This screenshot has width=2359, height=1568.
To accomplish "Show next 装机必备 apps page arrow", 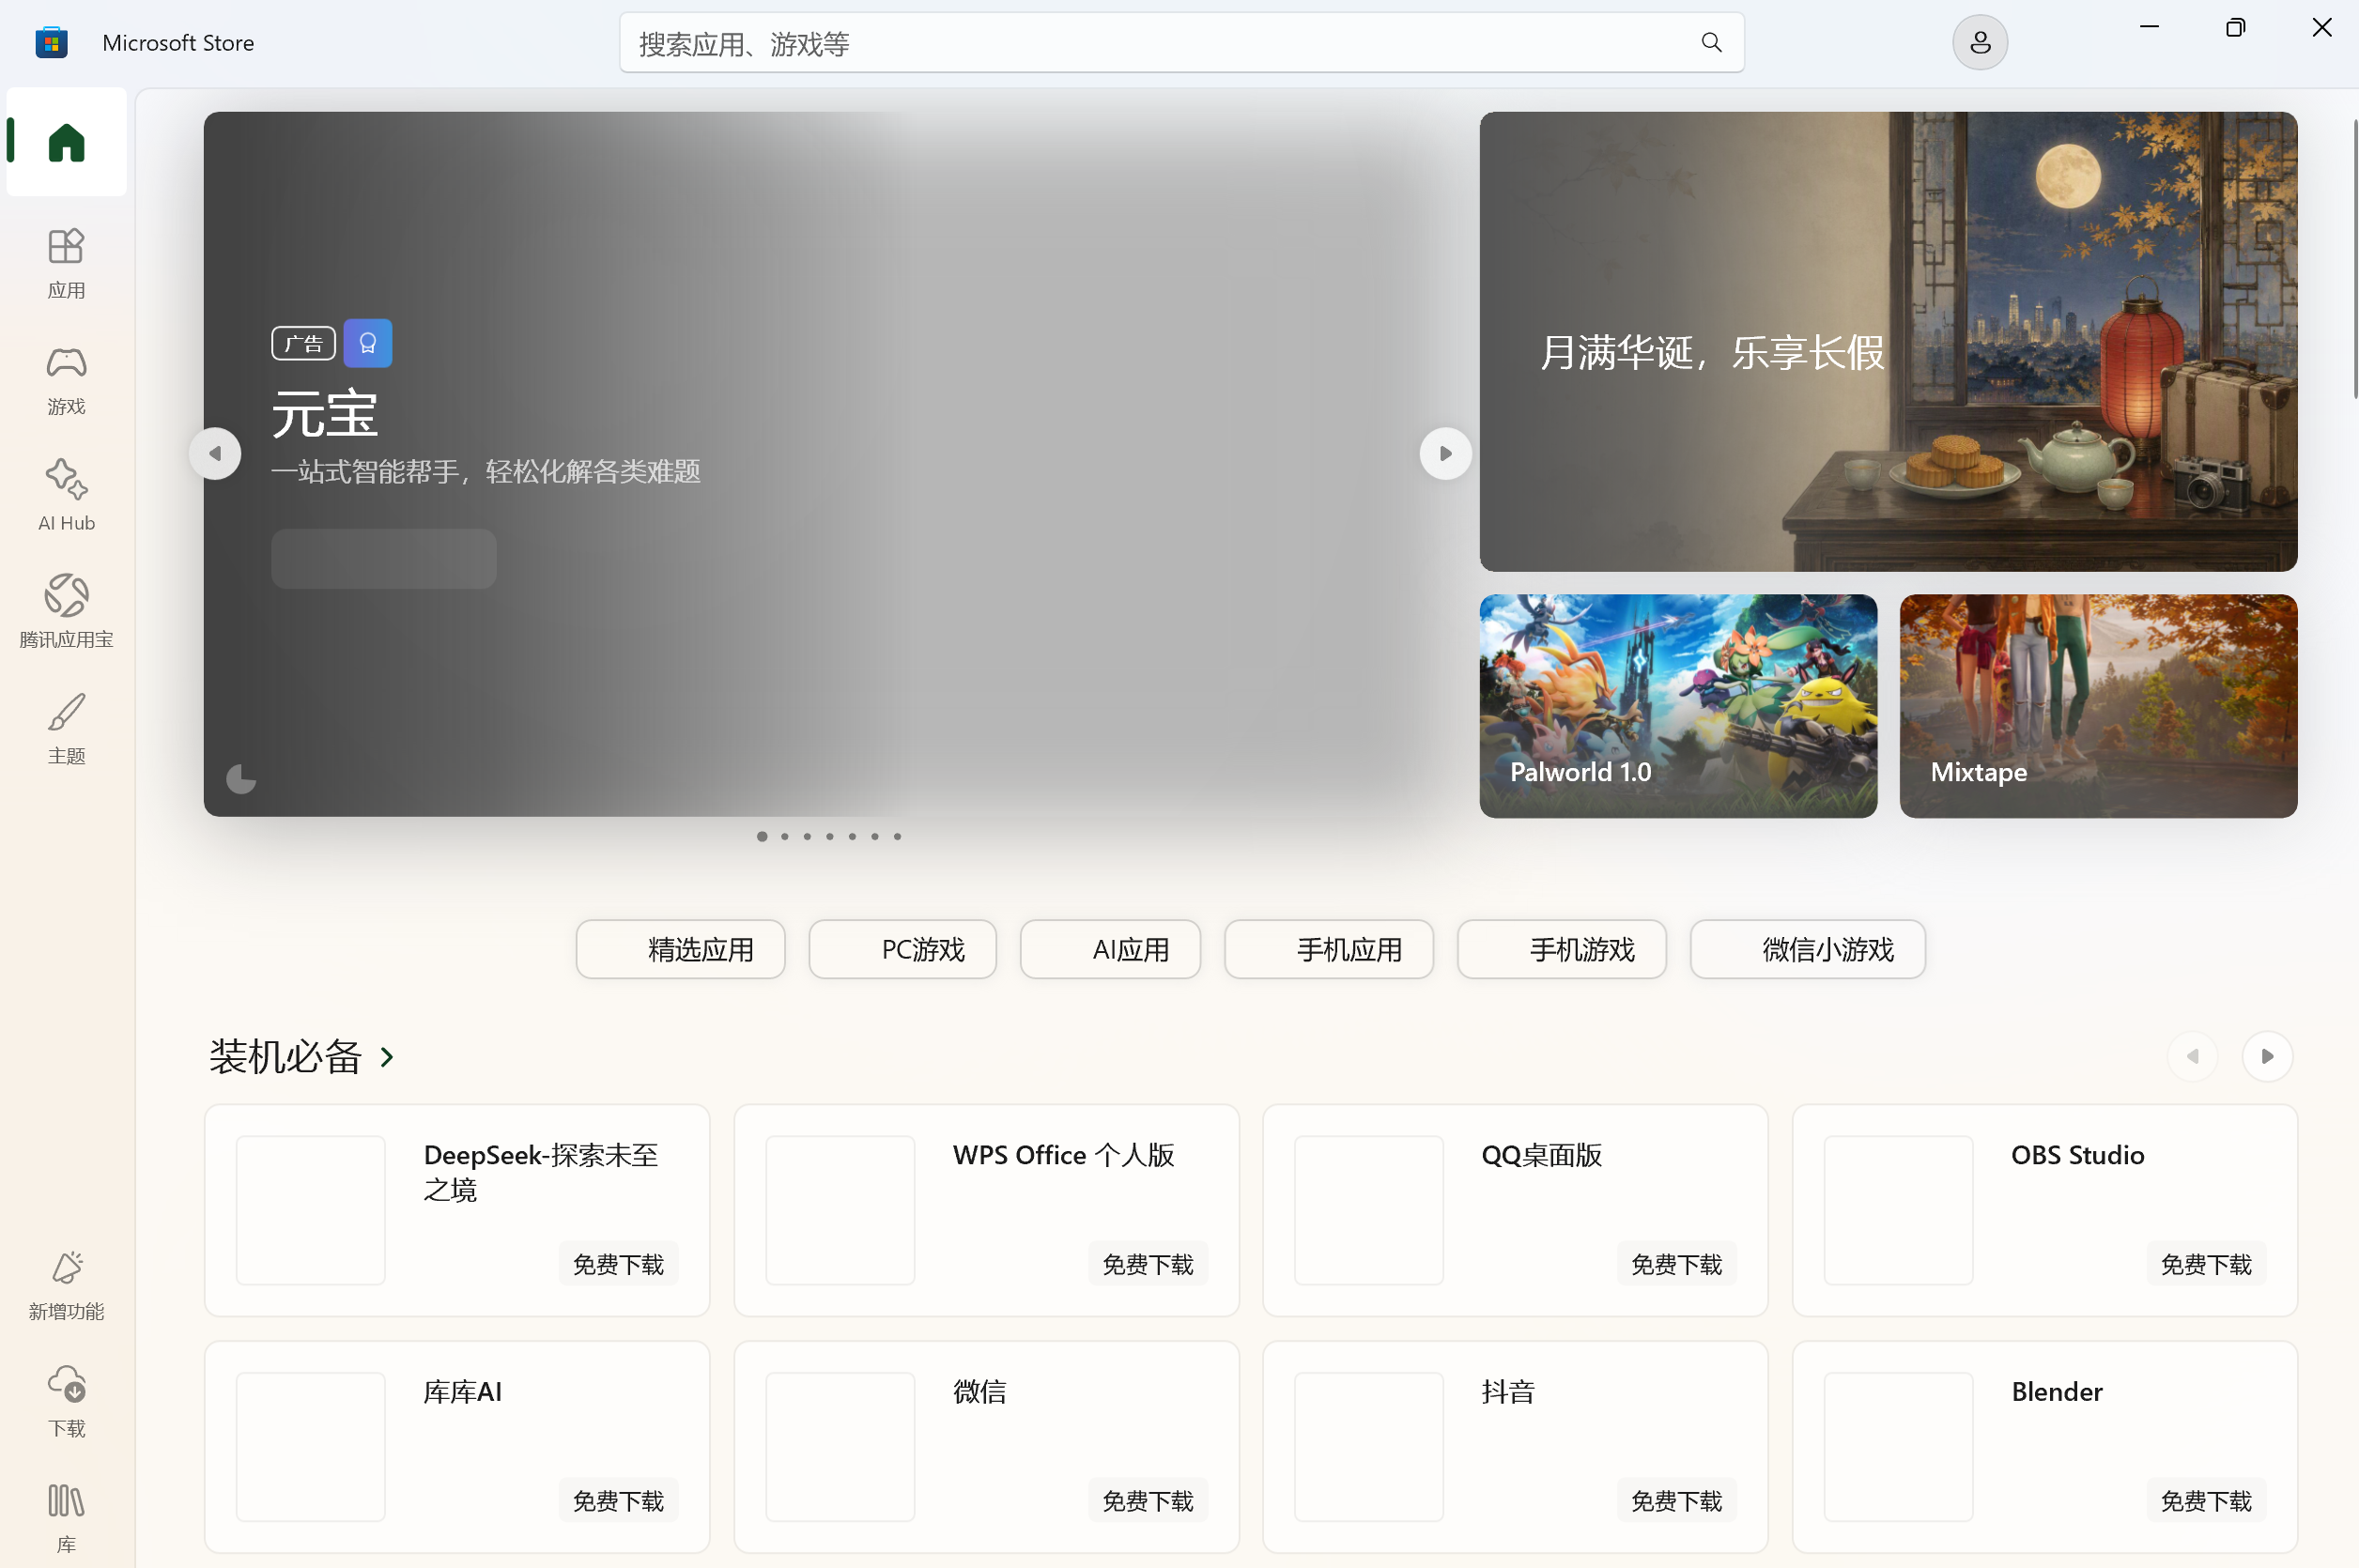I will tap(2267, 1057).
